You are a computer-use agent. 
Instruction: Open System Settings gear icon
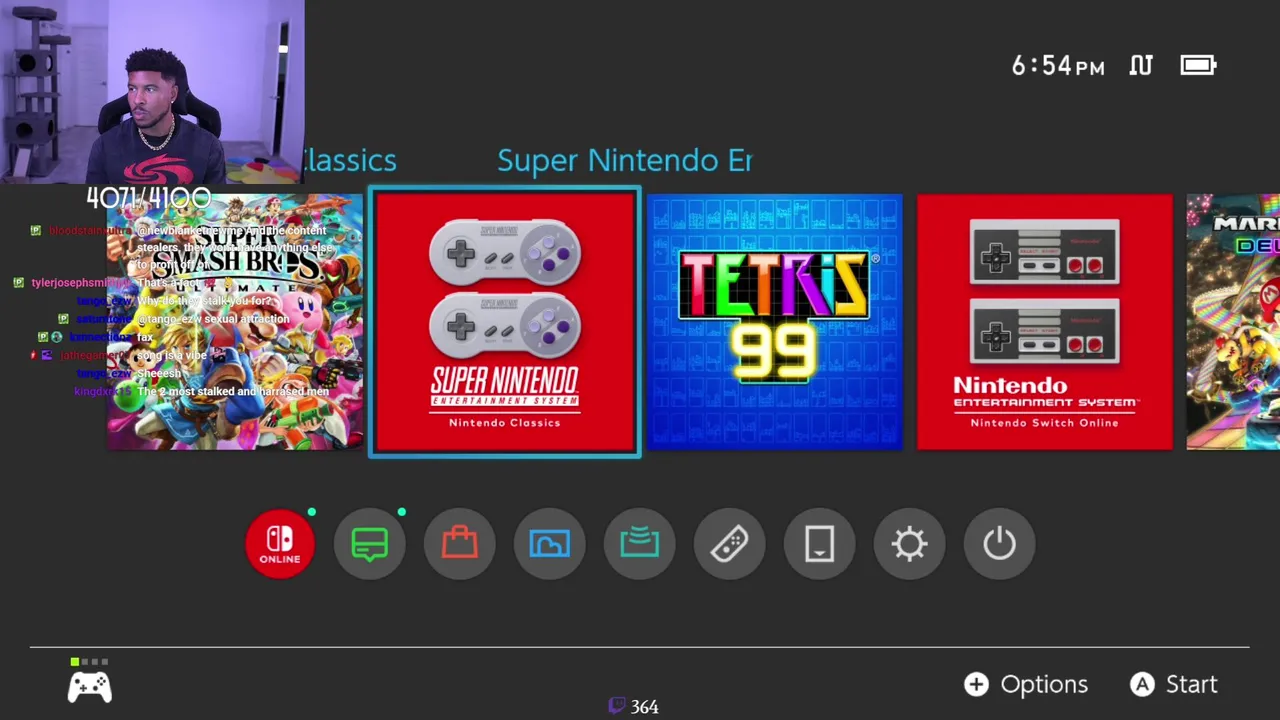pyautogui.click(x=910, y=543)
